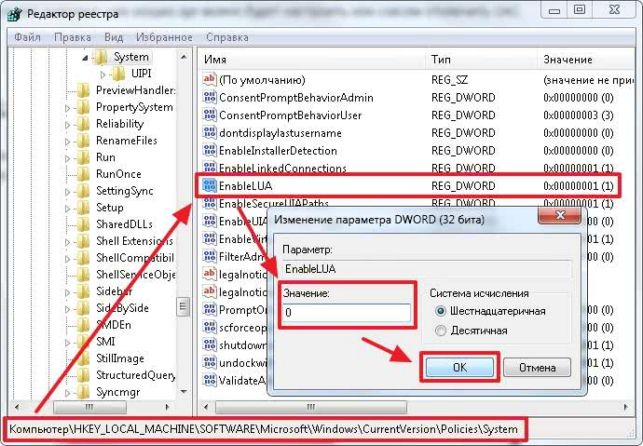This screenshot has width=643, height=446.
Task: Click tree pane scroll-down arrow
Action: 183,392
